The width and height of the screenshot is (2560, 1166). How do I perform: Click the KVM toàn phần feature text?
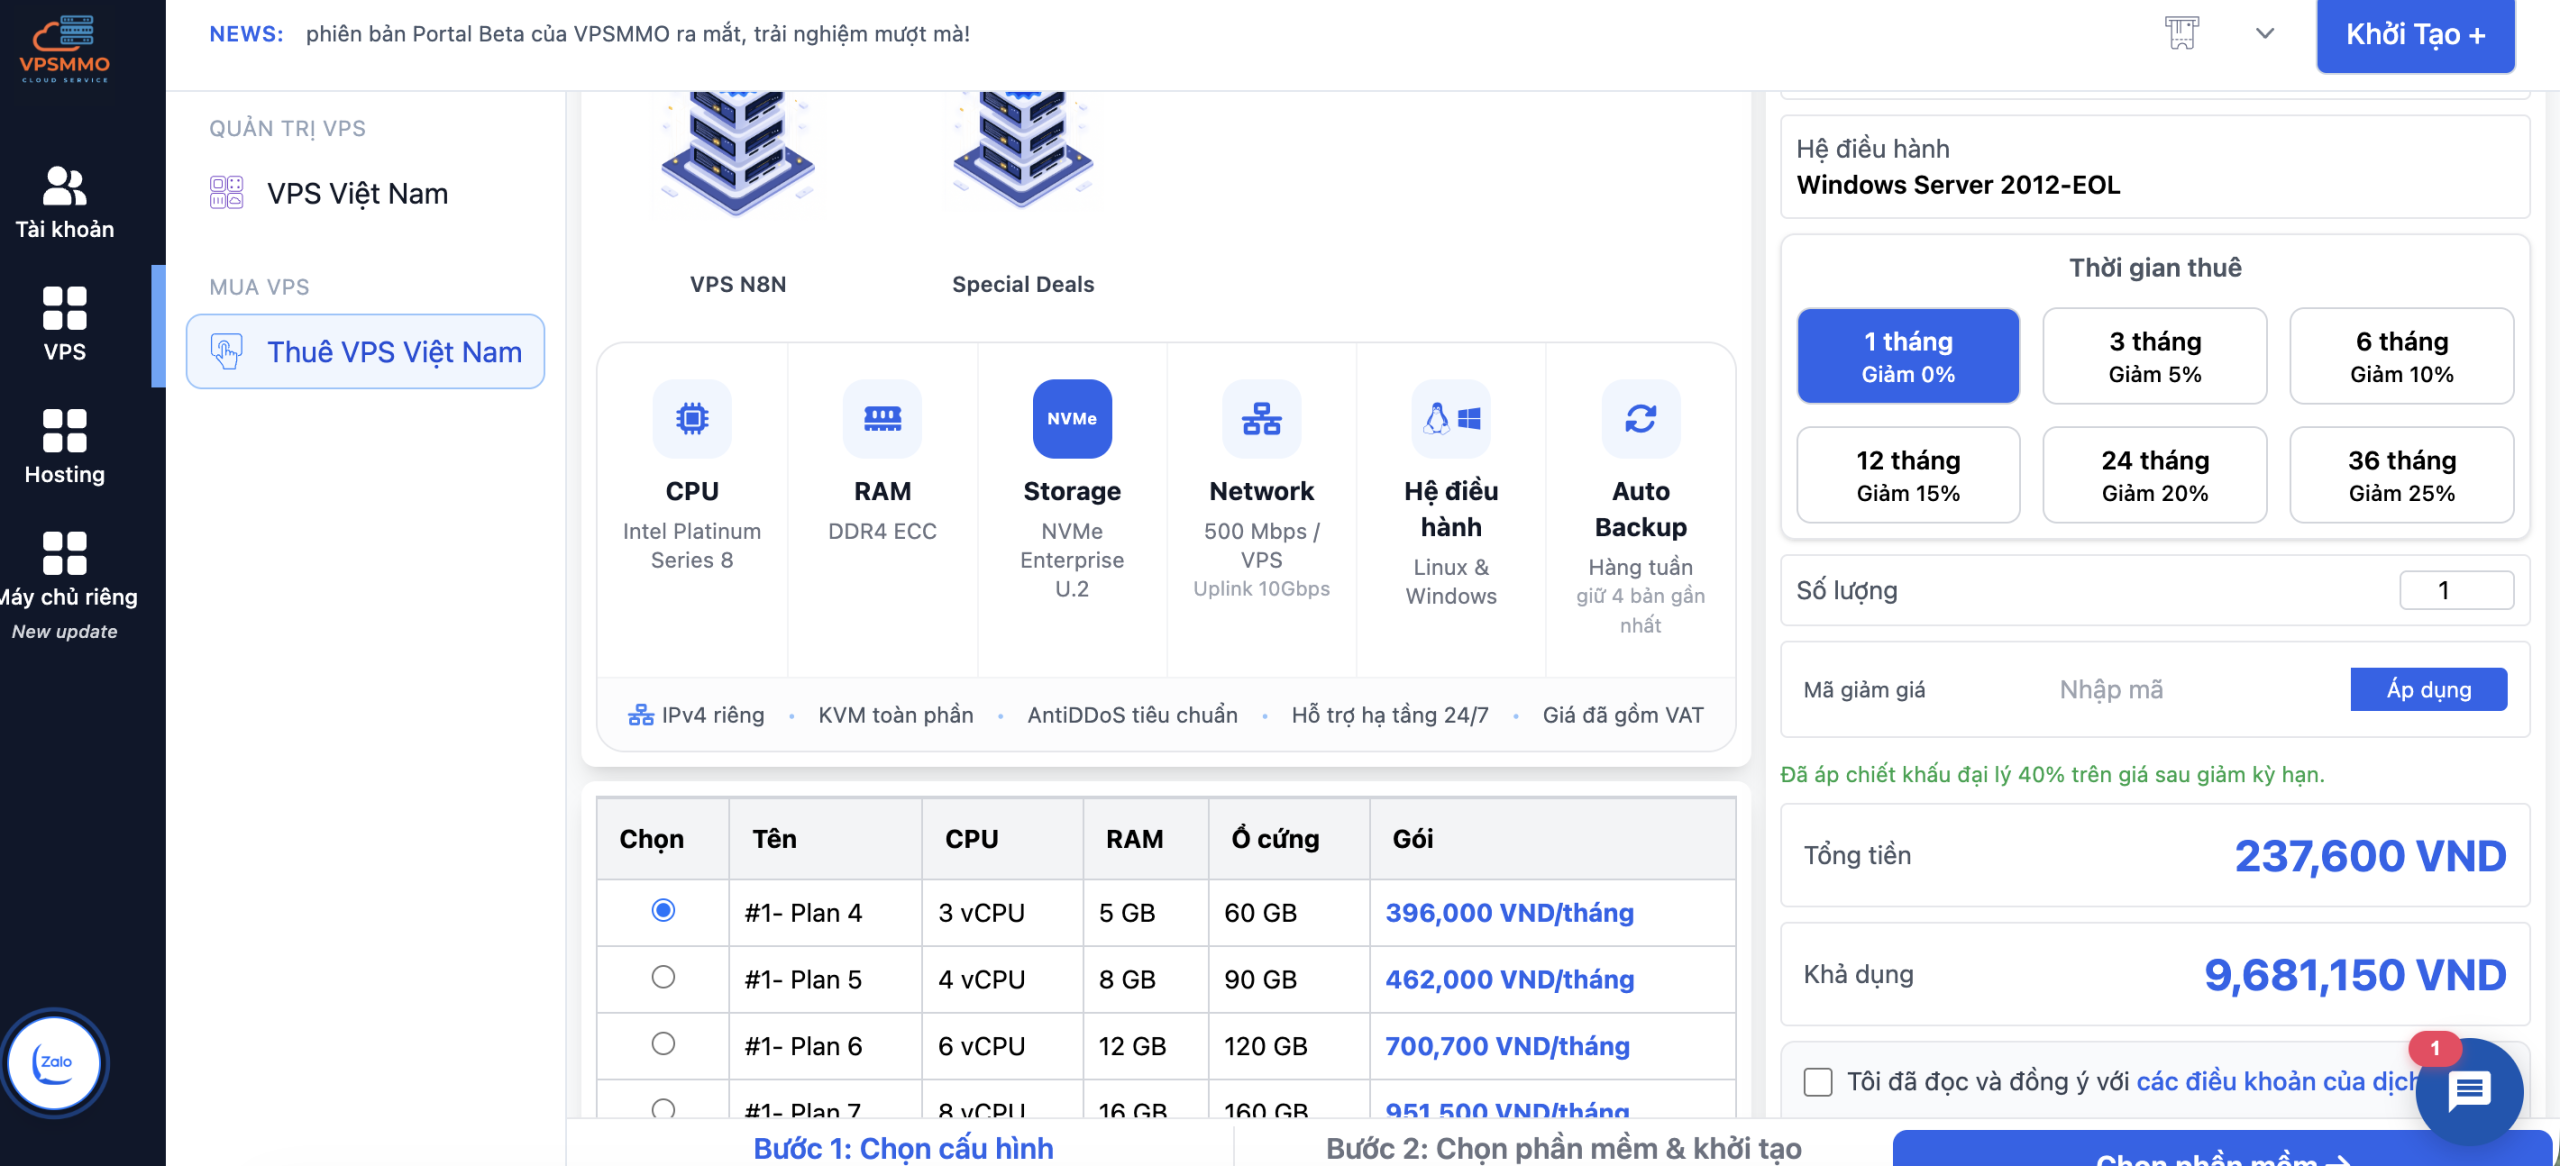tap(896, 715)
